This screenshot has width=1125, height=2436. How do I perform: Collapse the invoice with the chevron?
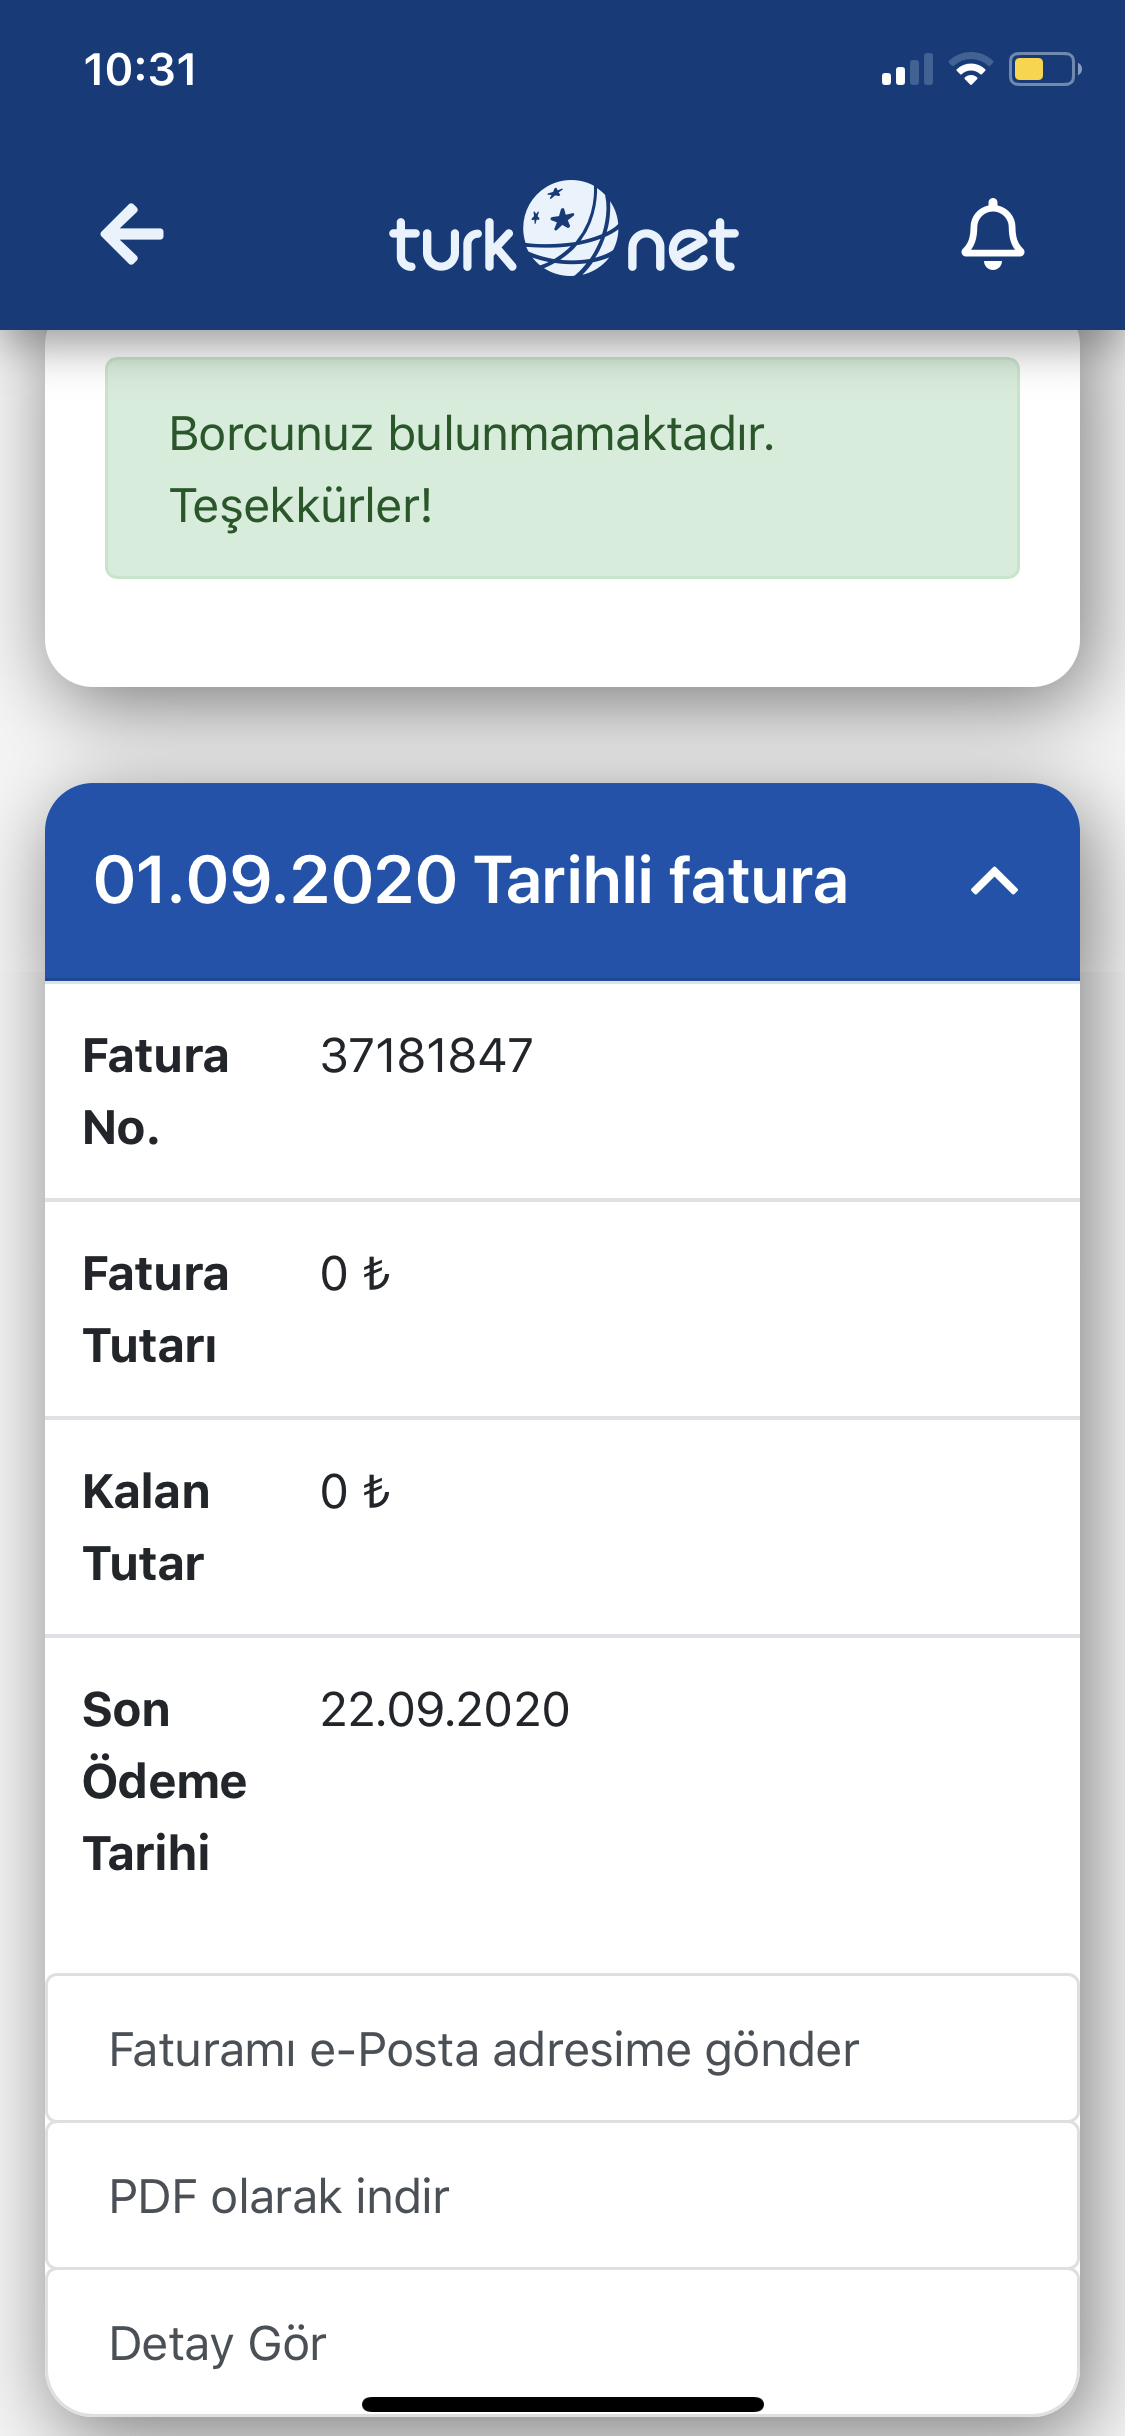click(994, 881)
